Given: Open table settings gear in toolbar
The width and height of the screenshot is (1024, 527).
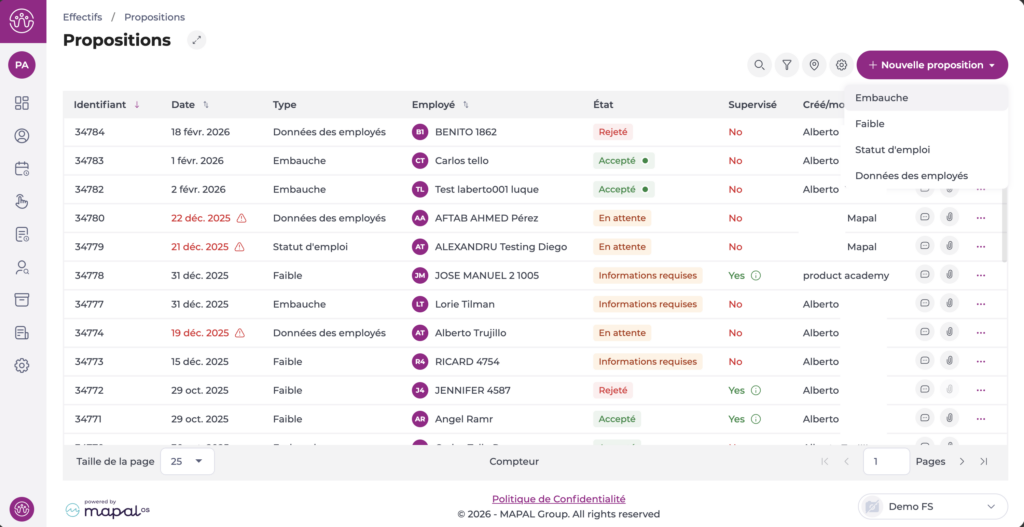Looking at the screenshot, I should [x=842, y=65].
